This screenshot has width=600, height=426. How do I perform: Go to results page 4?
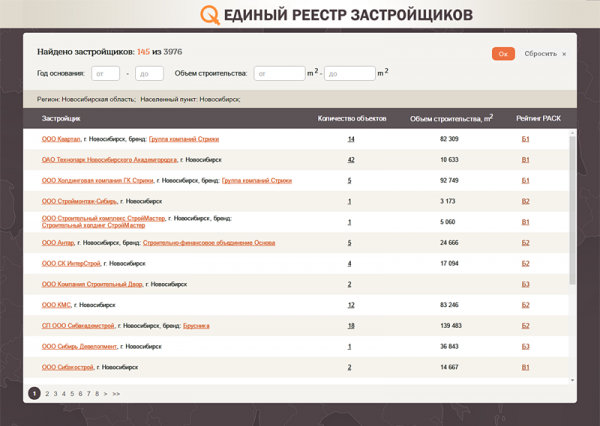[x=64, y=393]
